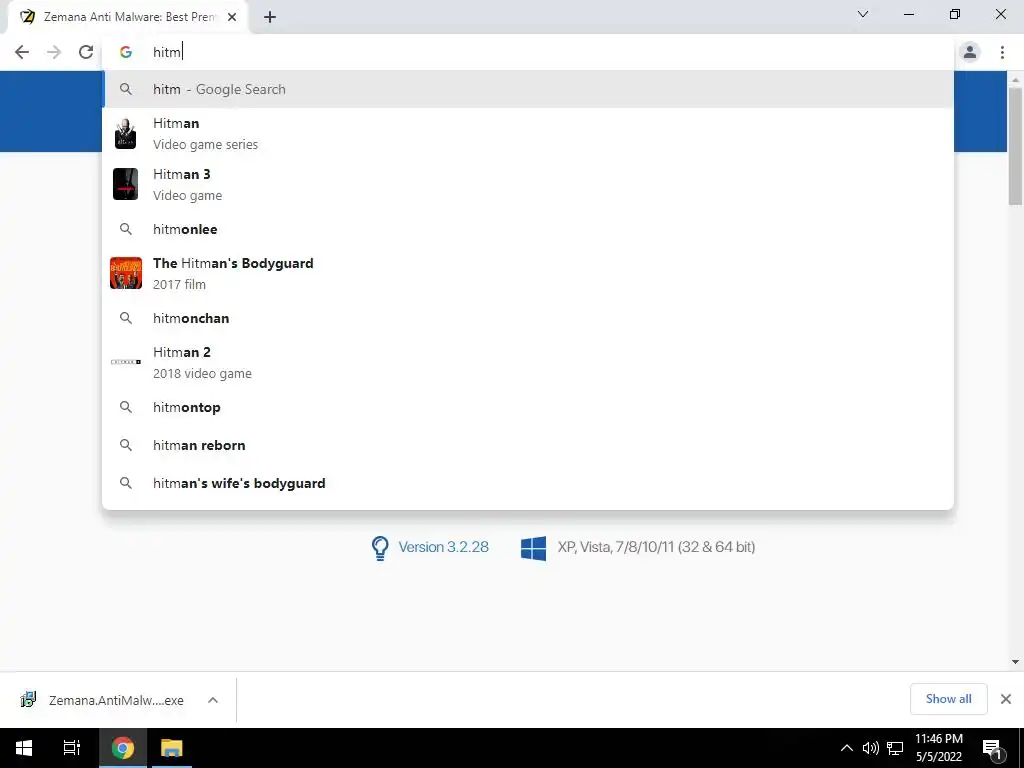Pick the Hitman 2 2018 game suggestion
Image resolution: width=1024 pixels, height=768 pixels.
[x=528, y=362]
